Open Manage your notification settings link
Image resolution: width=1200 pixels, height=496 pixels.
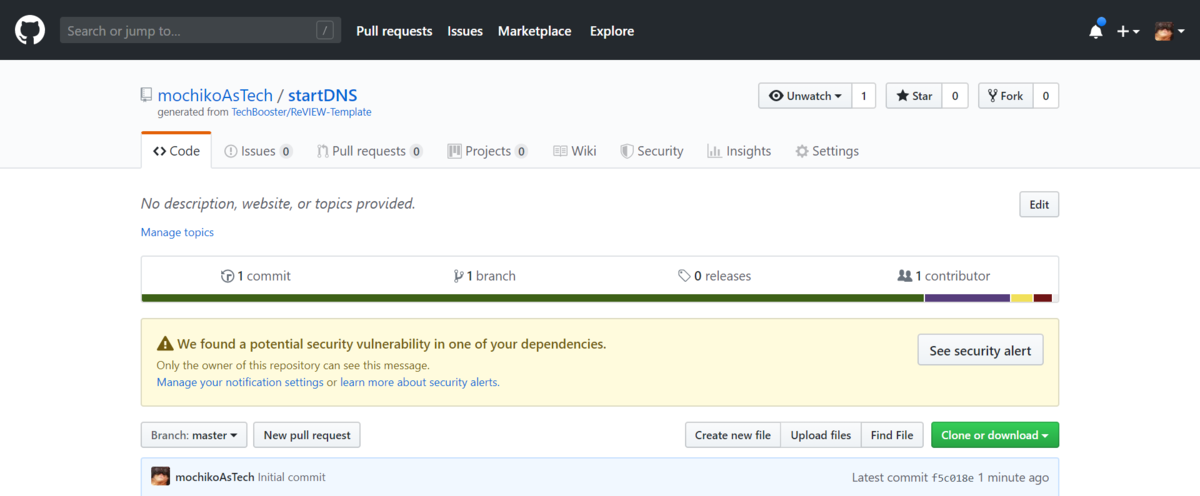tap(240, 382)
